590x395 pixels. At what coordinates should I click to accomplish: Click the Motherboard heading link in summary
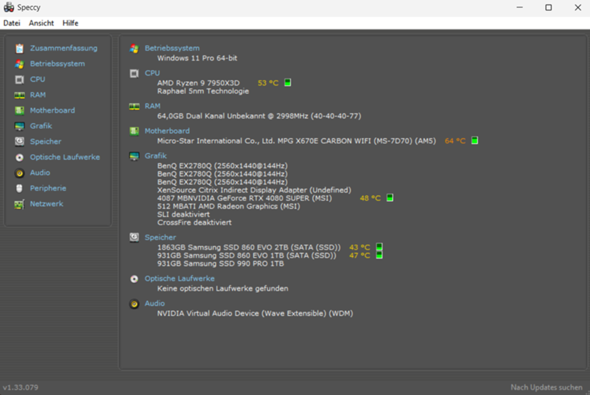click(x=167, y=131)
